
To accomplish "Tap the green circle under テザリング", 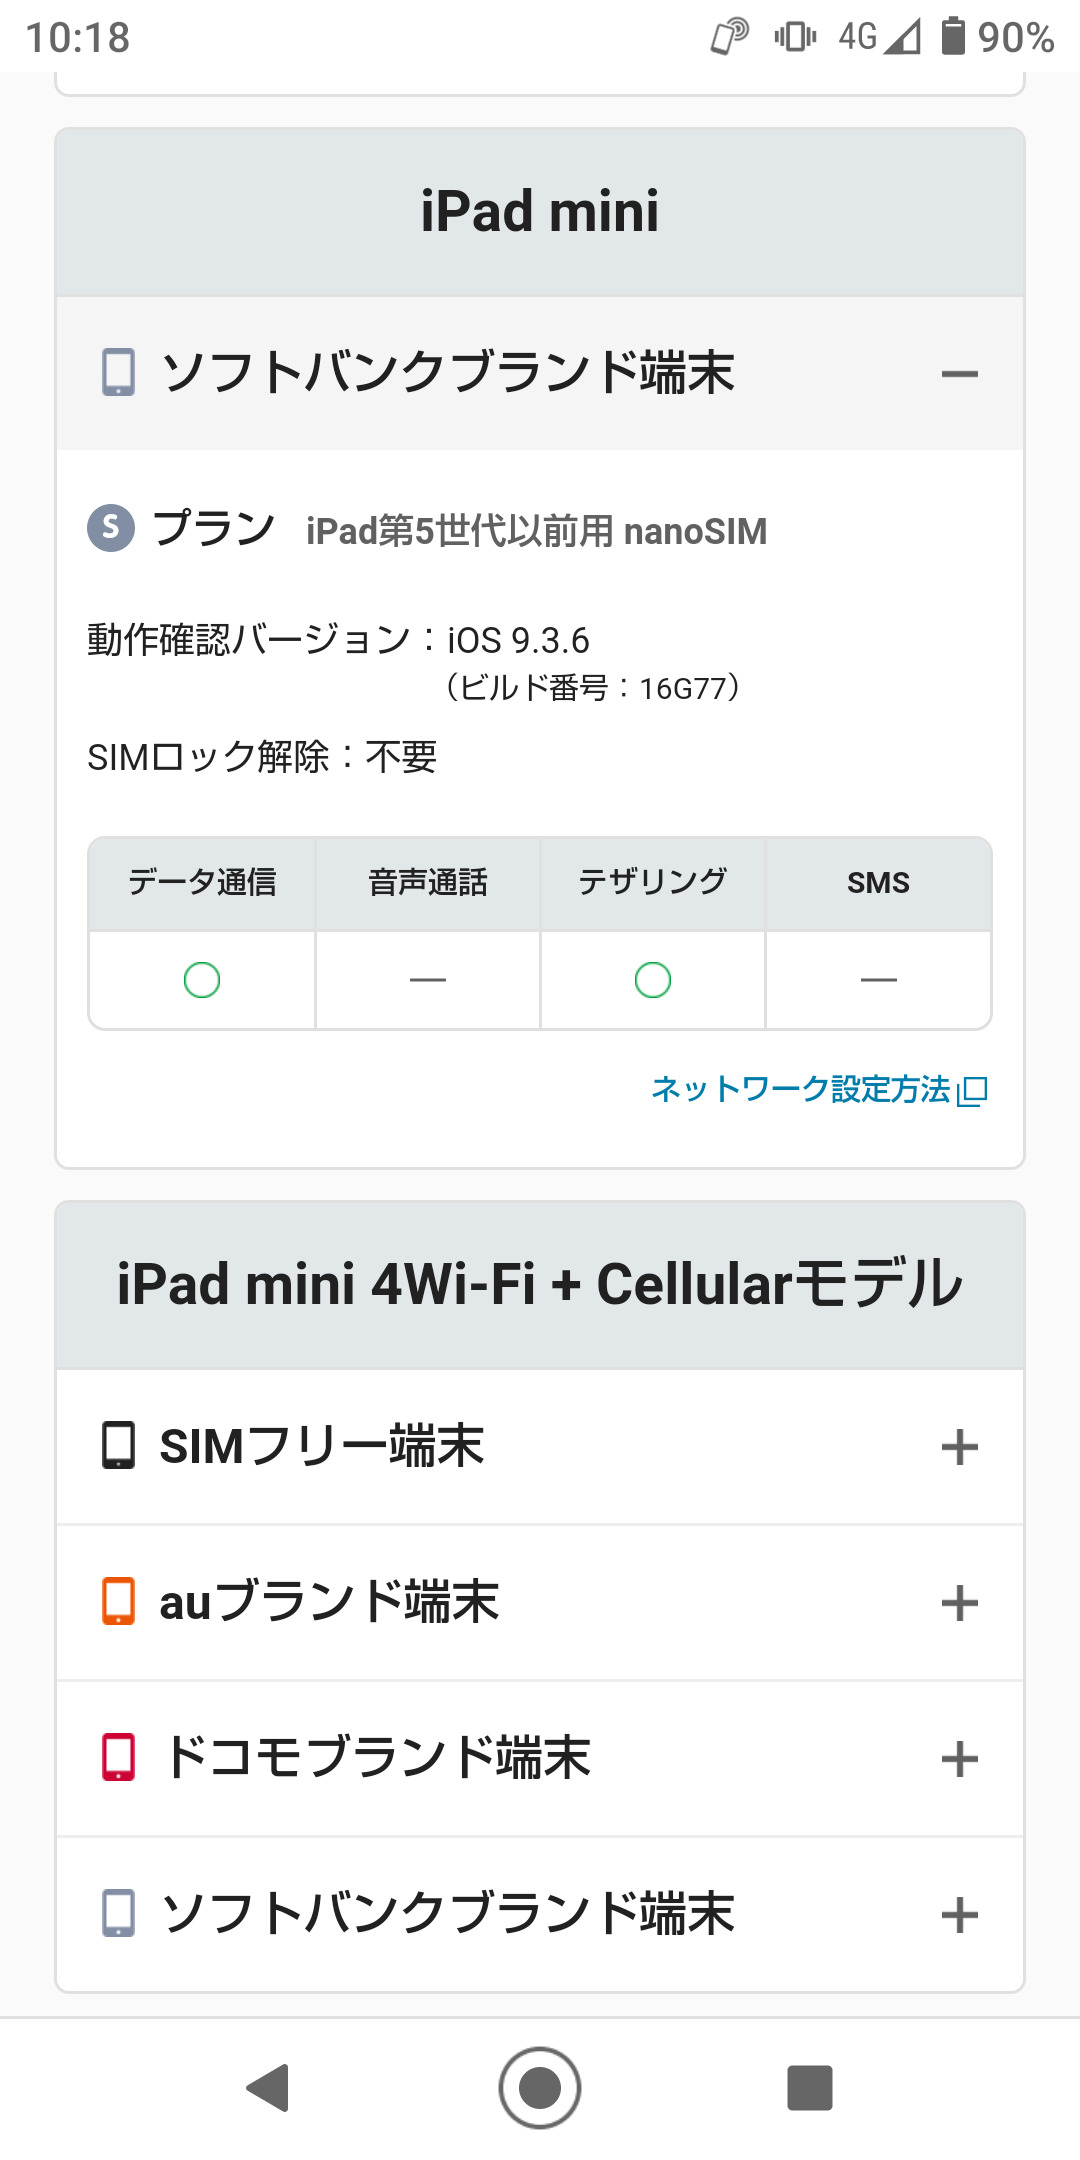I will [x=653, y=980].
